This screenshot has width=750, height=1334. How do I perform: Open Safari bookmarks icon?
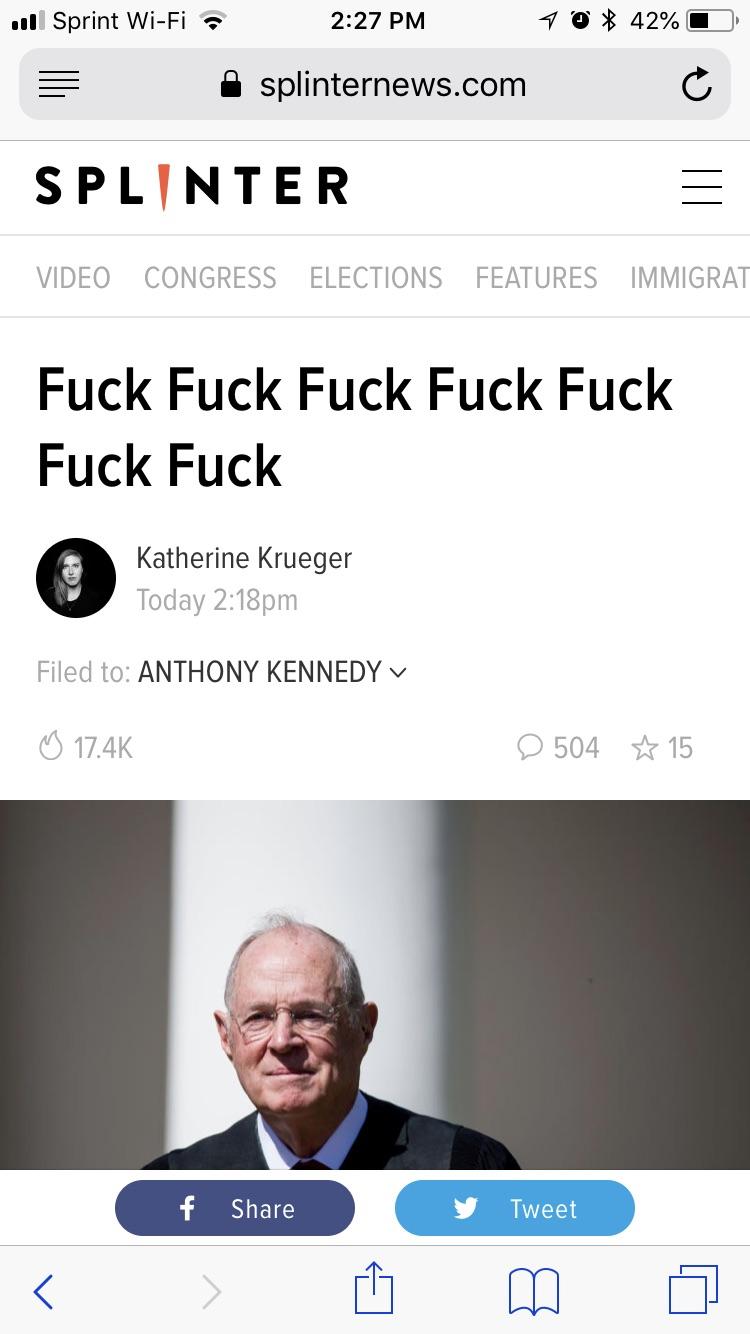point(533,1291)
